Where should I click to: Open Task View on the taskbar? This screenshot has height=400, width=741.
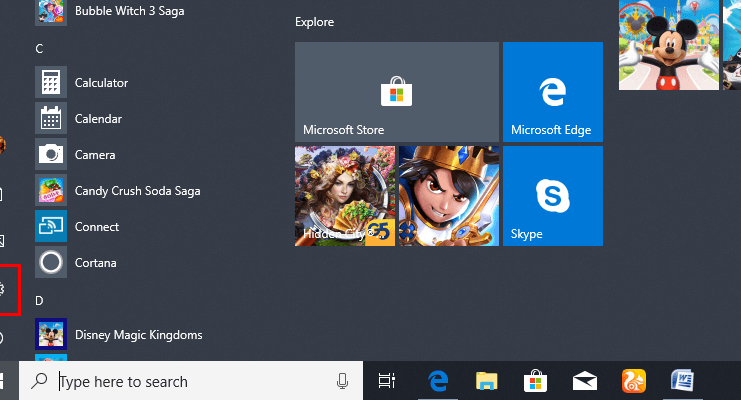click(x=387, y=381)
